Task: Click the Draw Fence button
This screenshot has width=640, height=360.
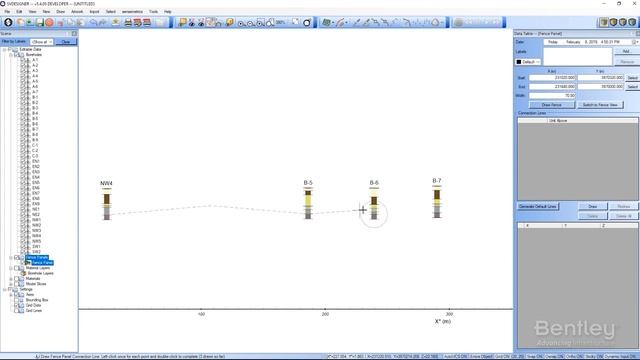Action: coord(552,105)
